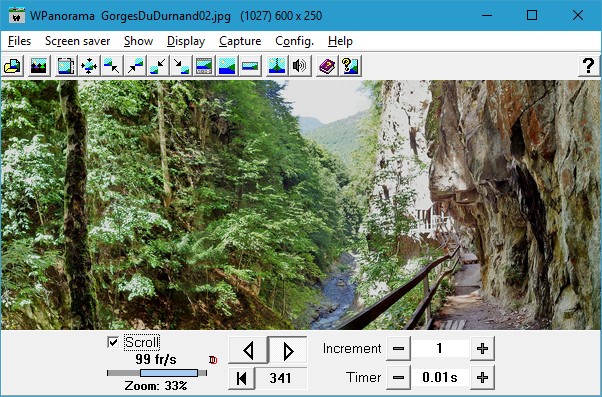The image size is (602, 397).
Task: Move window to the bottom-right corner icon
Action: [181, 66]
